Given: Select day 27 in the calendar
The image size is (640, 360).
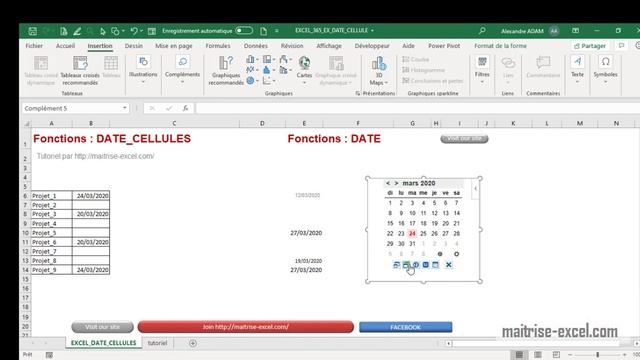Looking at the screenshot, I should (x=445, y=233).
